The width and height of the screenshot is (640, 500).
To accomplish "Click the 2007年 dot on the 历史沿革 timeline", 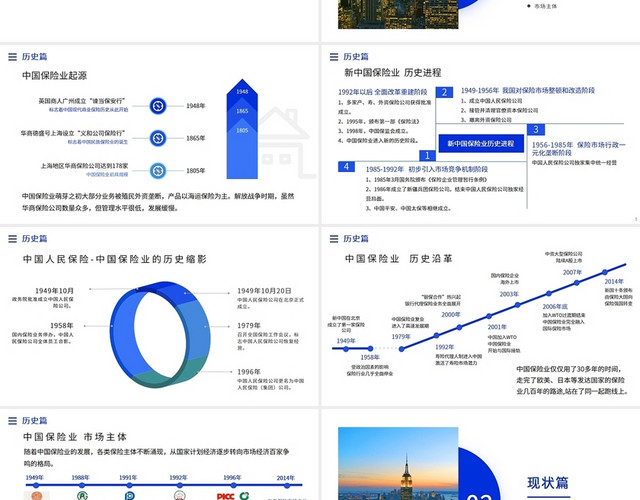I will (576, 282).
